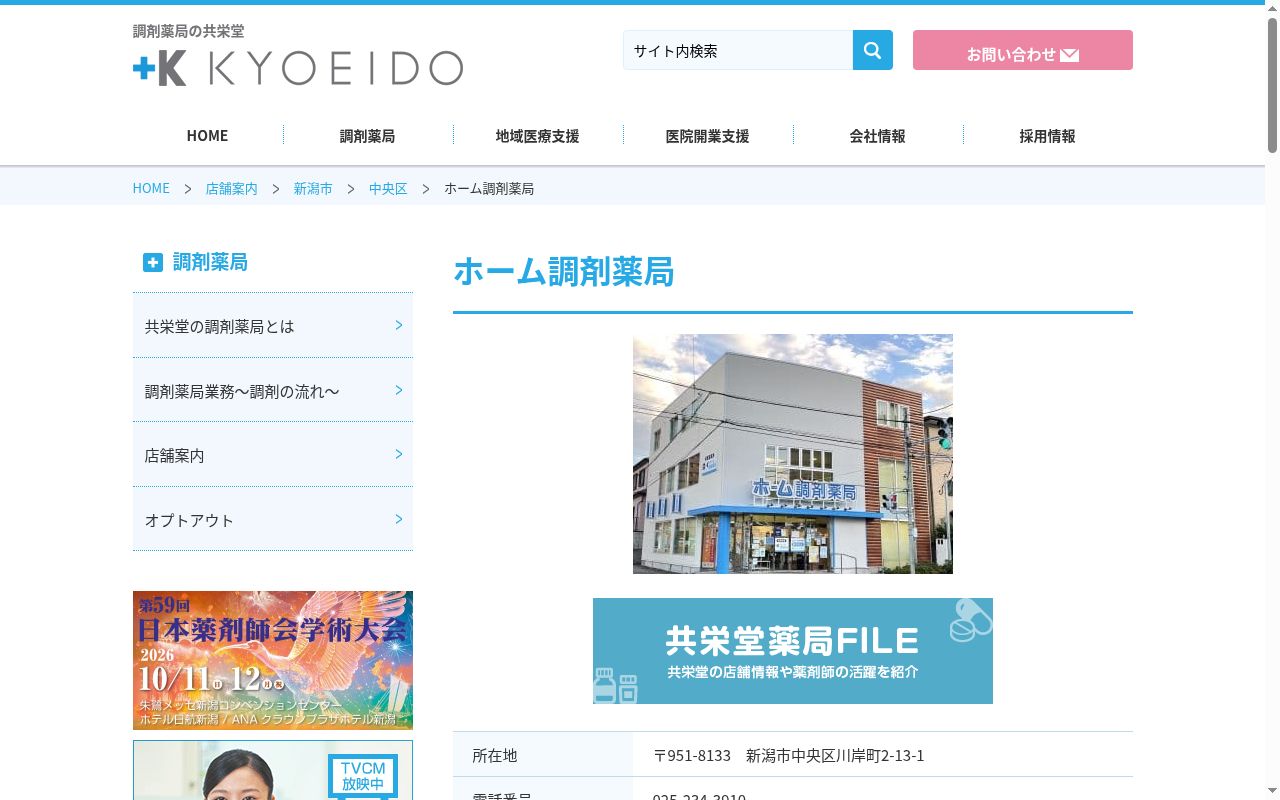This screenshot has width=1280, height=800.
Task: Click the ホーム調剤薬局 building photo
Action: pos(793,454)
